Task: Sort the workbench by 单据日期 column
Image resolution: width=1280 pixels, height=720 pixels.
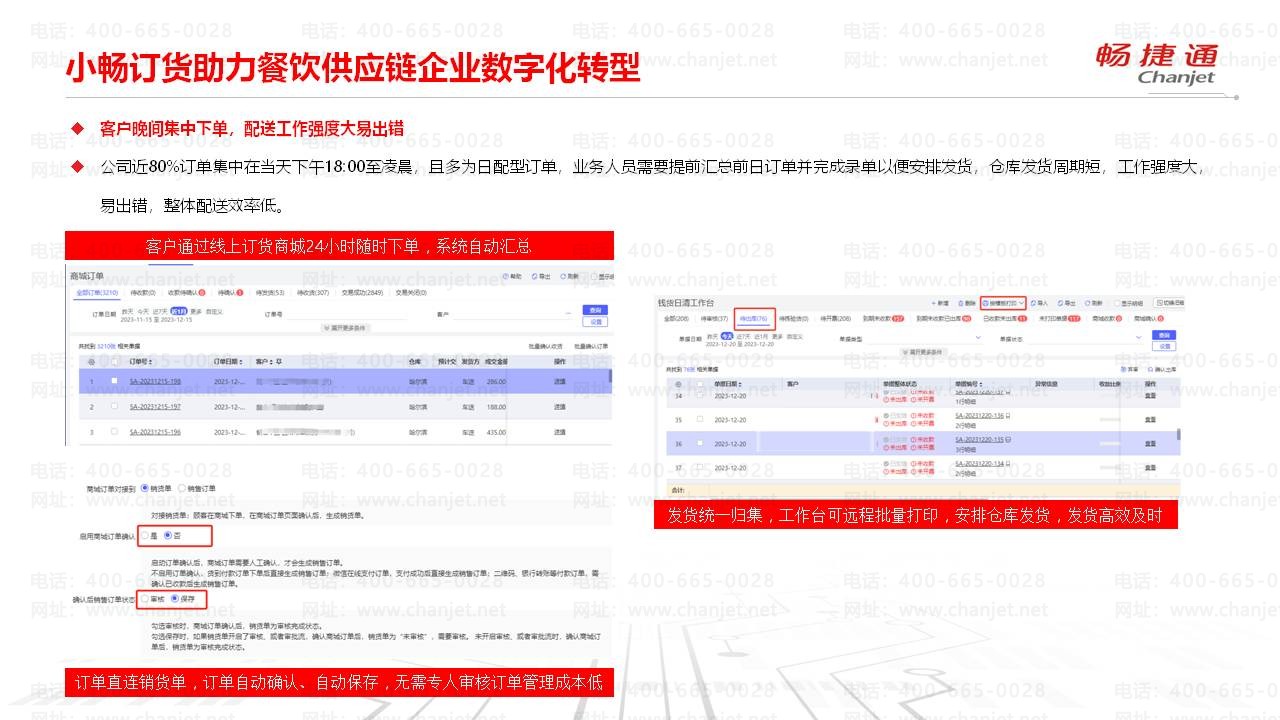Action: click(x=728, y=384)
